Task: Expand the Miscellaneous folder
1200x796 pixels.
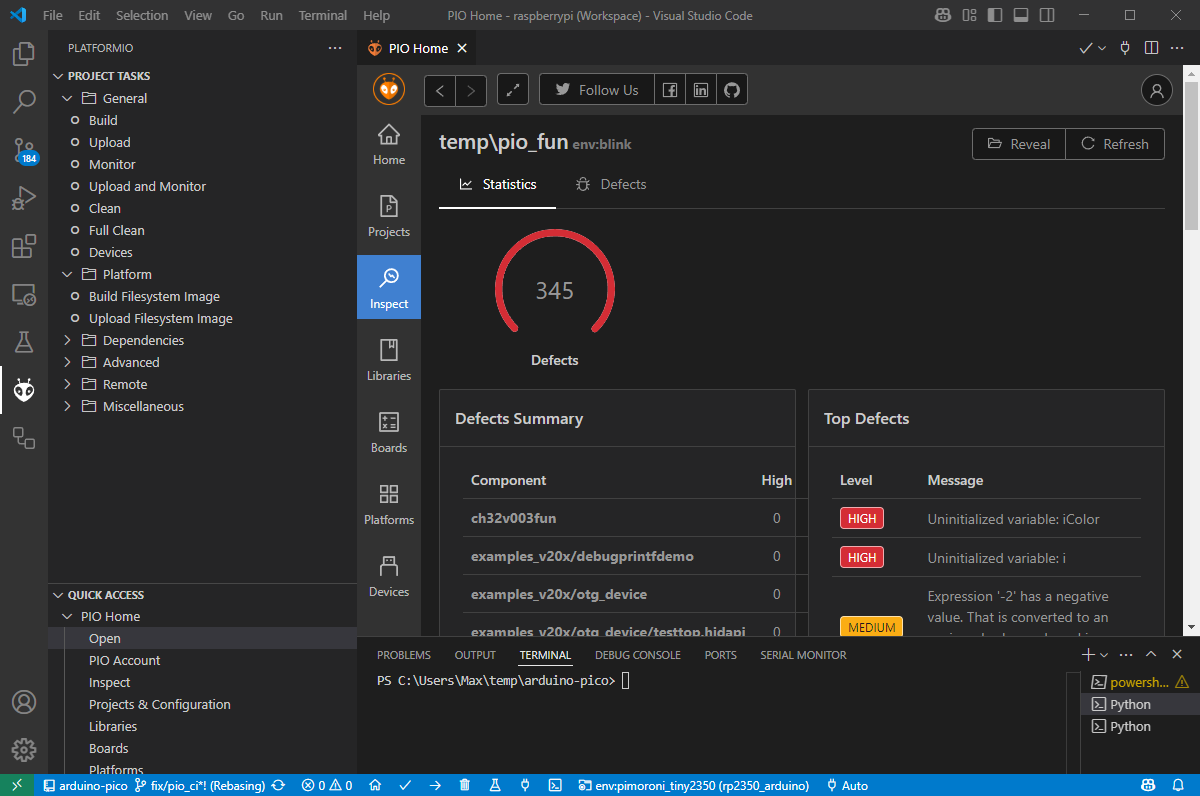Action: [x=67, y=406]
